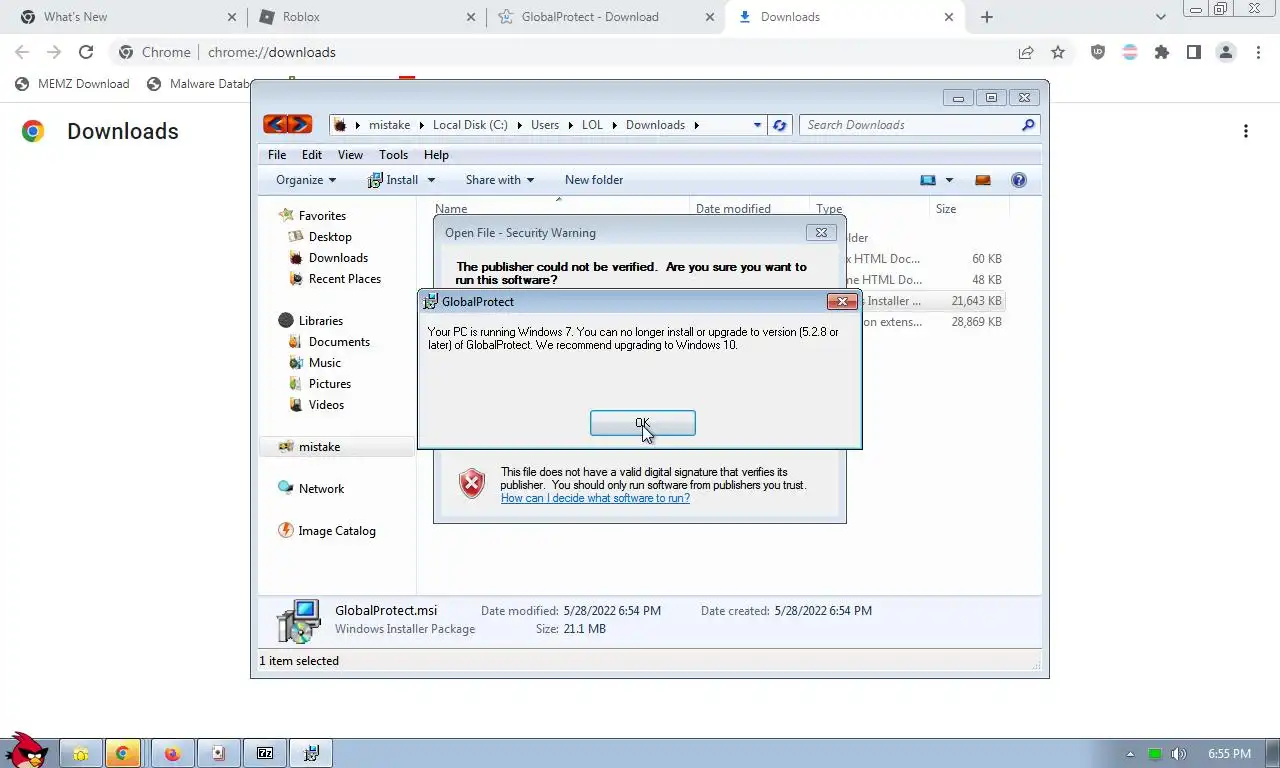Open Explorer help question-mark icon

click(1019, 180)
